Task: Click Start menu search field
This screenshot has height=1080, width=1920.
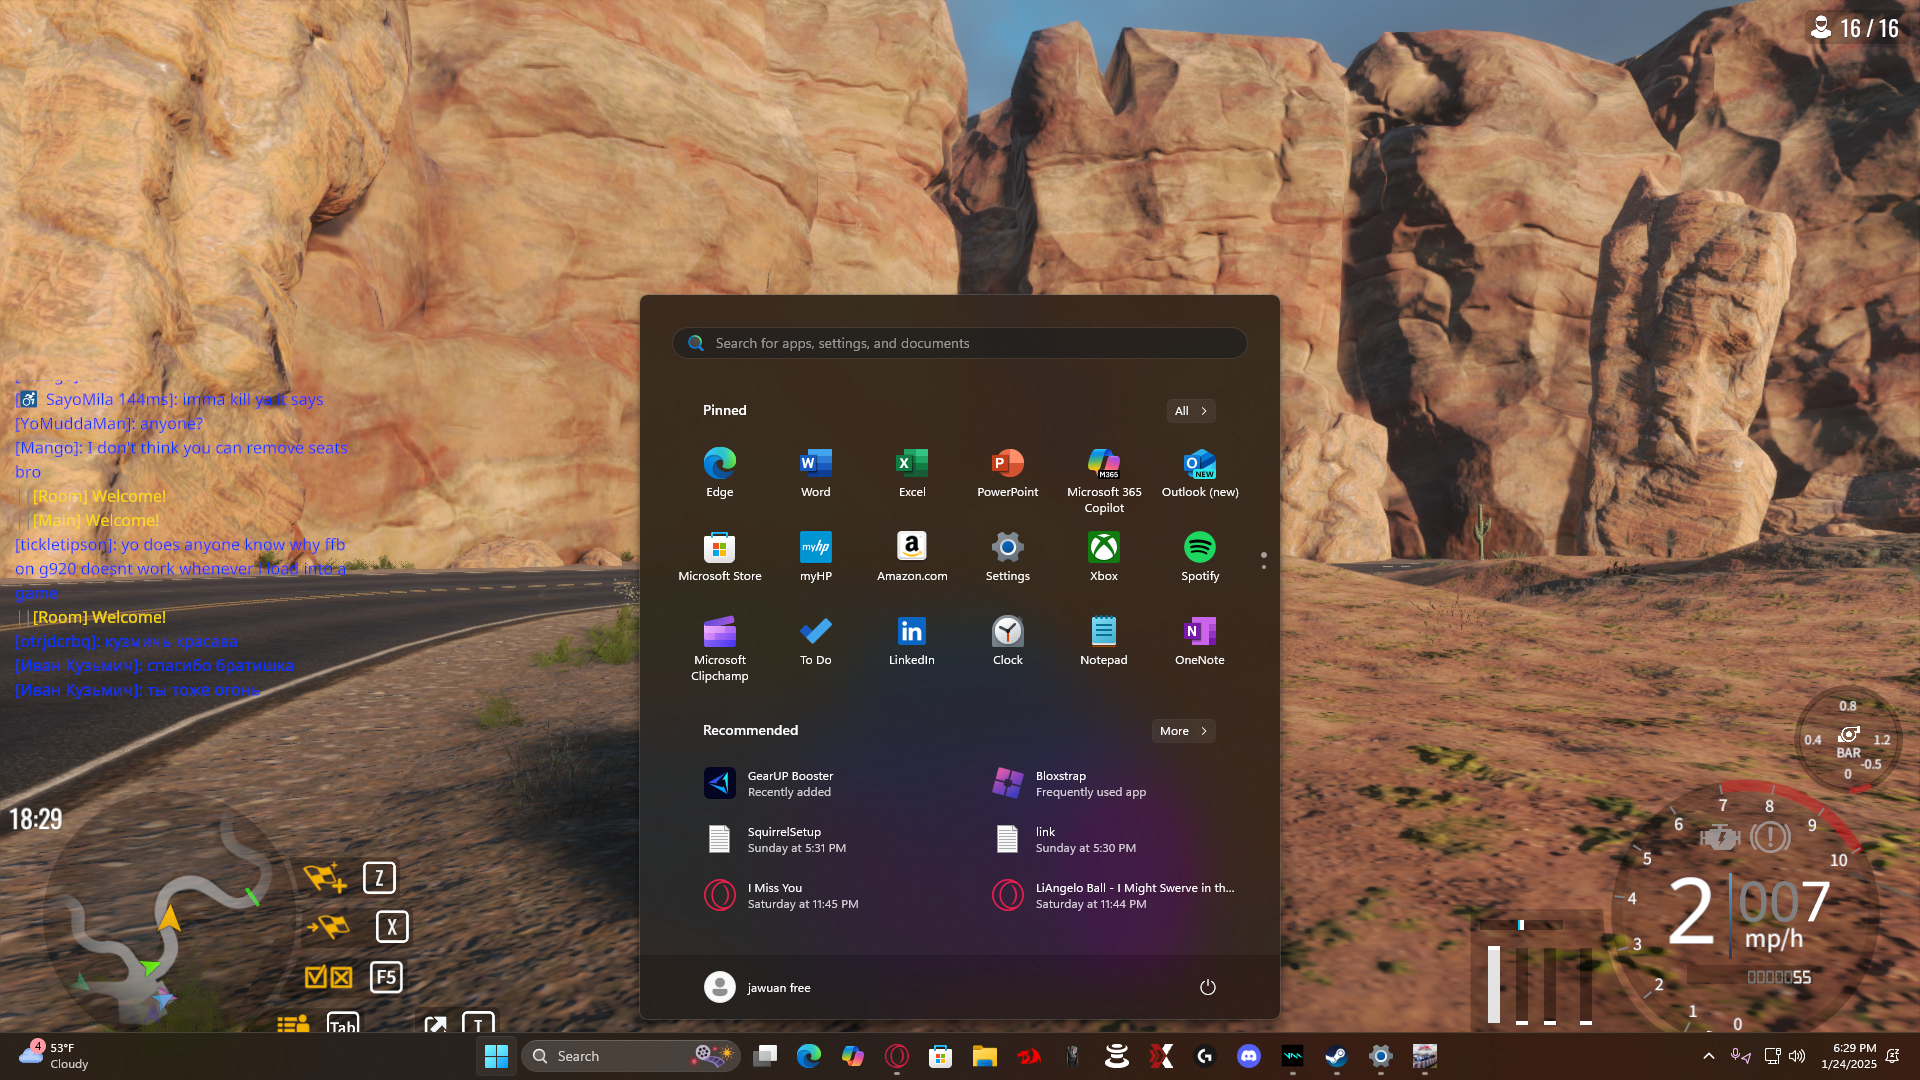Action: coord(960,343)
